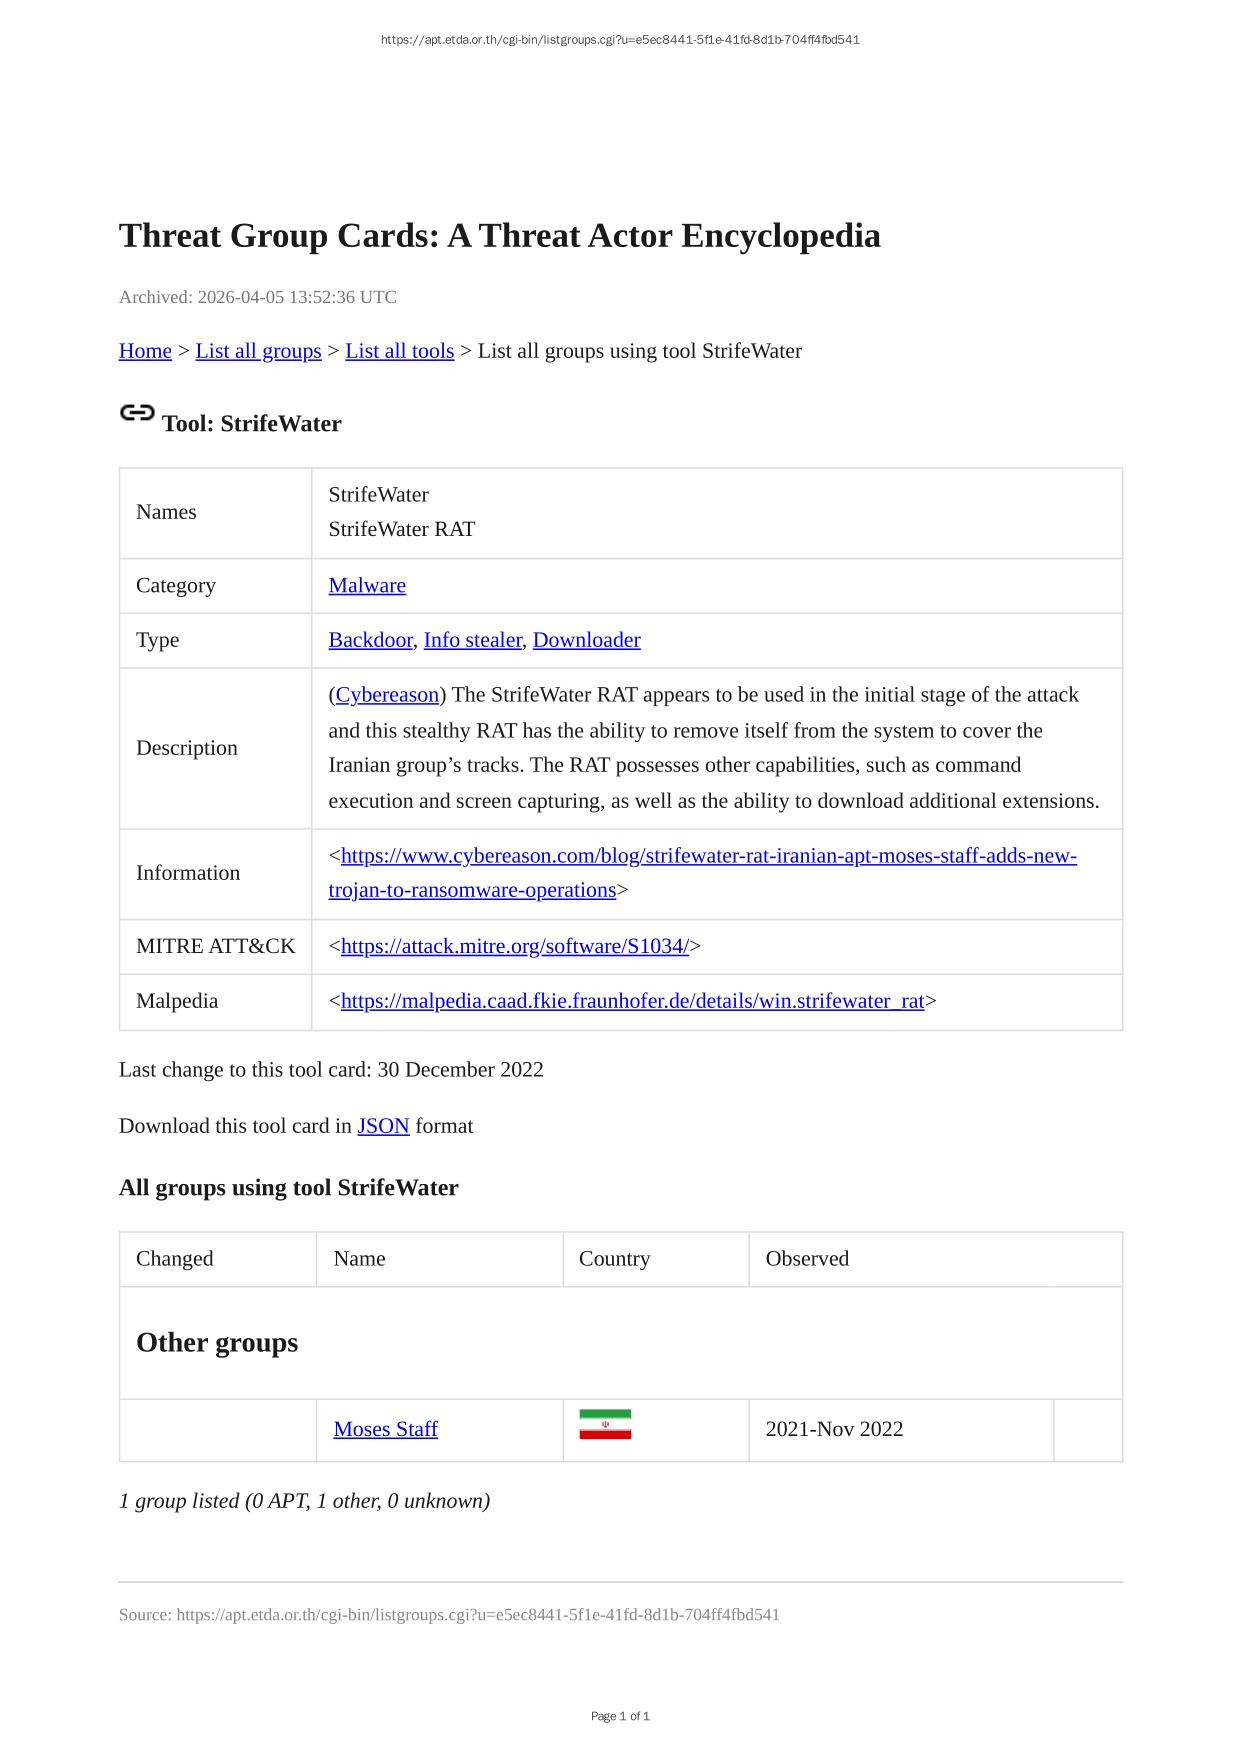Click the chain-link permalink icon beside Tool: StrifeWater
Image resolution: width=1242 pixels, height=1756 pixels.
(137, 413)
